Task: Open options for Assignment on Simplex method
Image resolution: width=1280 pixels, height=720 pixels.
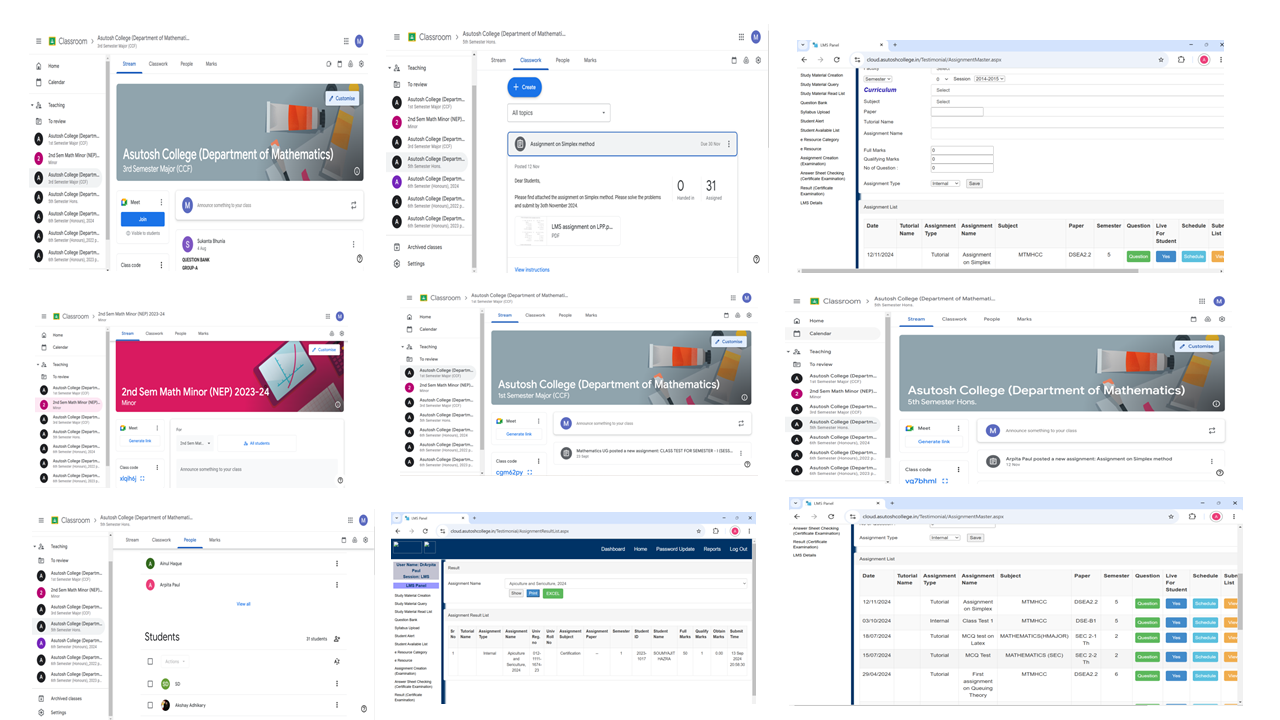Action: coord(729,144)
